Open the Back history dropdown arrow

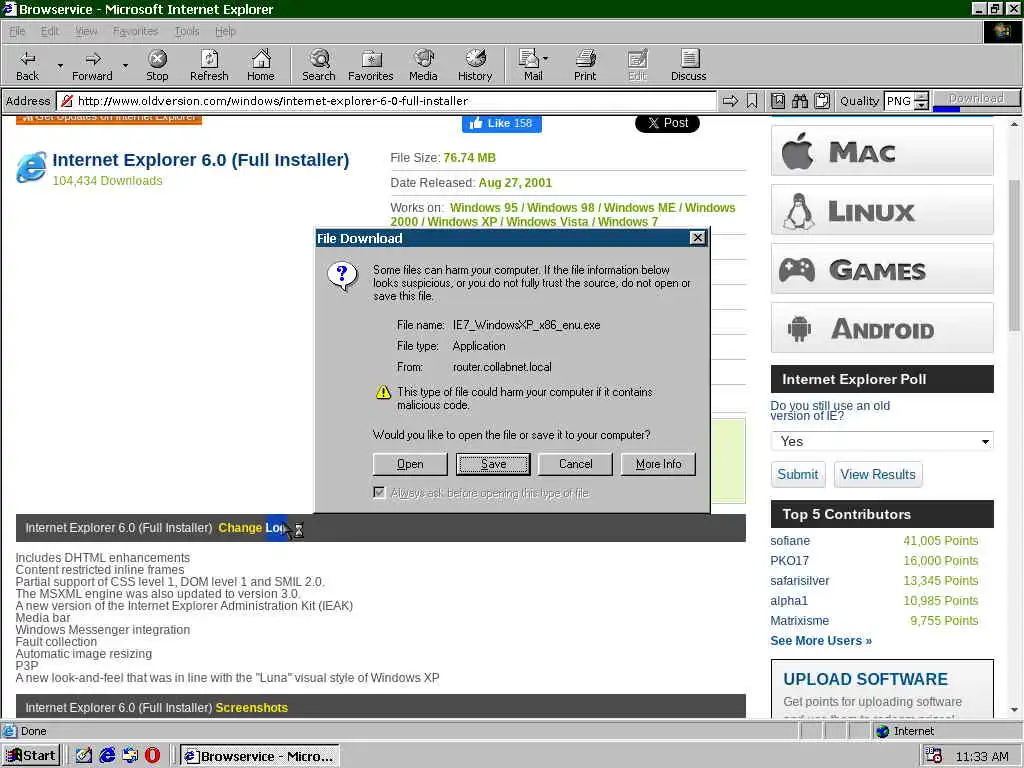coord(59,65)
